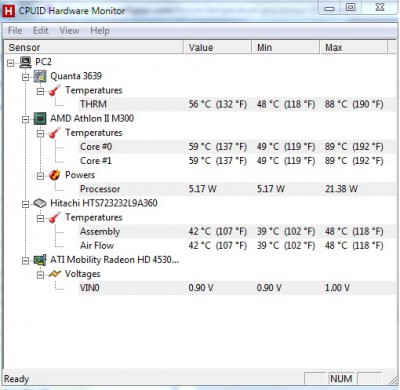Image resolution: width=400 pixels, height=390 pixels.
Task: Open the File menu
Action: click(x=15, y=31)
